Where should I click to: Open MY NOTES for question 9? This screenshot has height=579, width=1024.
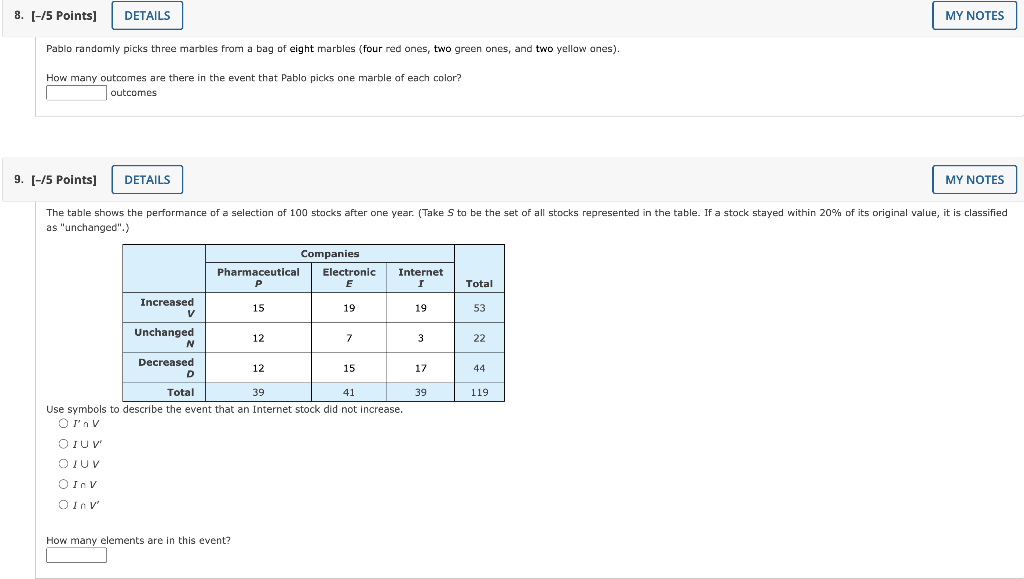[x=973, y=179]
